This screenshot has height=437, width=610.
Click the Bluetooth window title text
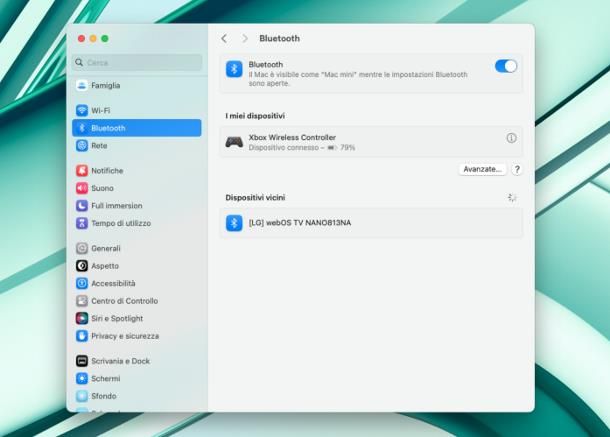click(279, 38)
